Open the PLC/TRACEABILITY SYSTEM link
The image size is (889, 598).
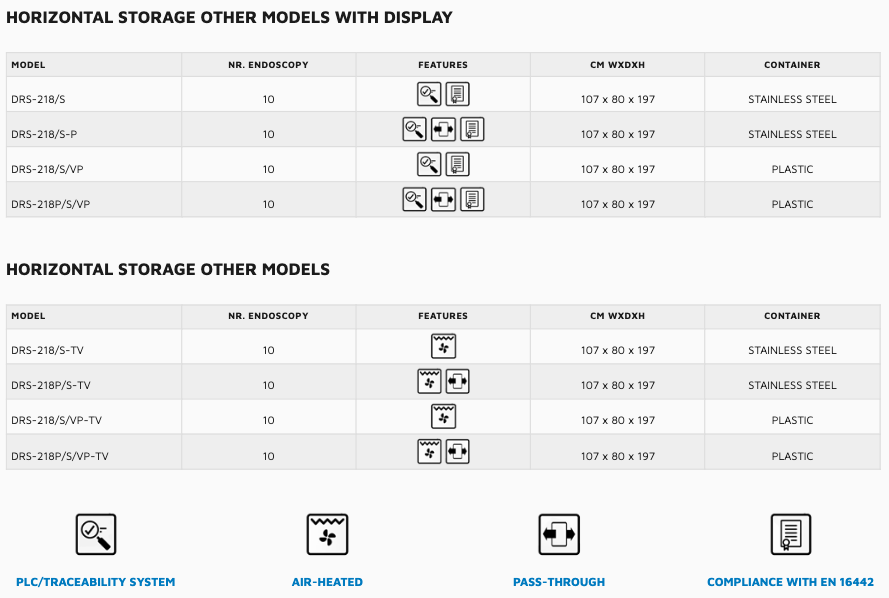pos(96,582)
